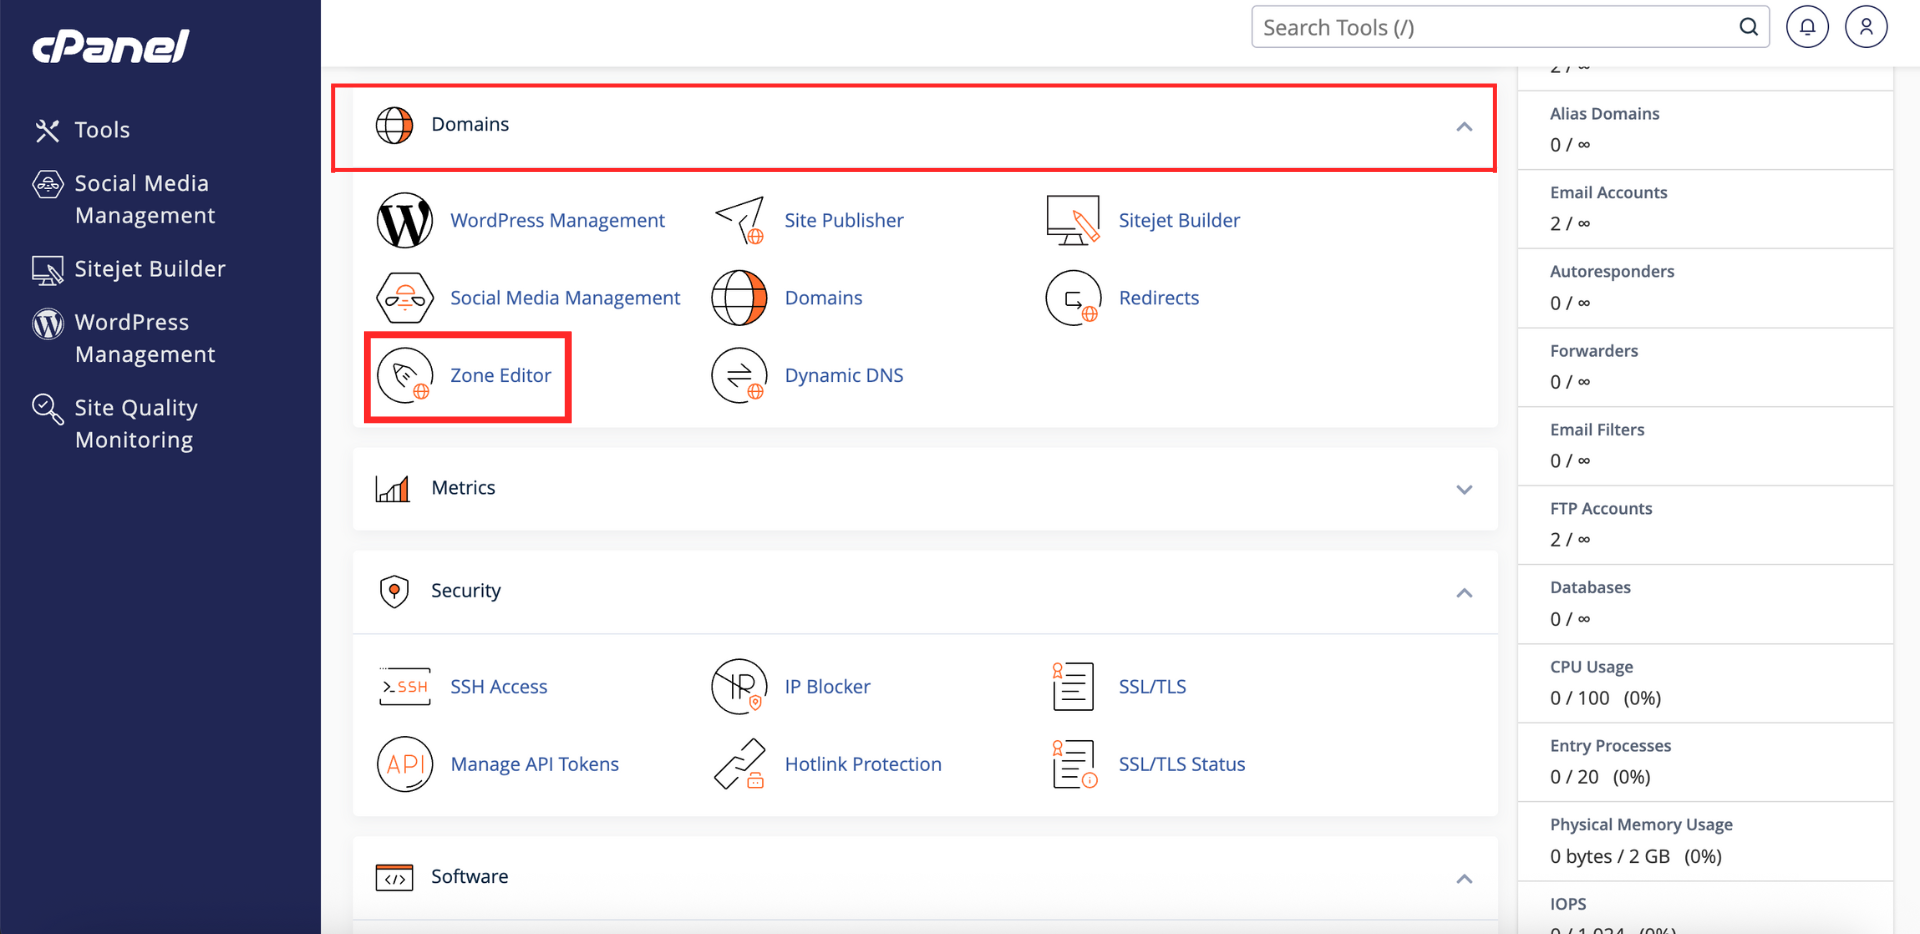Click the Hotlink Protection chain icon
The height and width of the screenshot is (934, 1920).
click(x=740, y=765)
